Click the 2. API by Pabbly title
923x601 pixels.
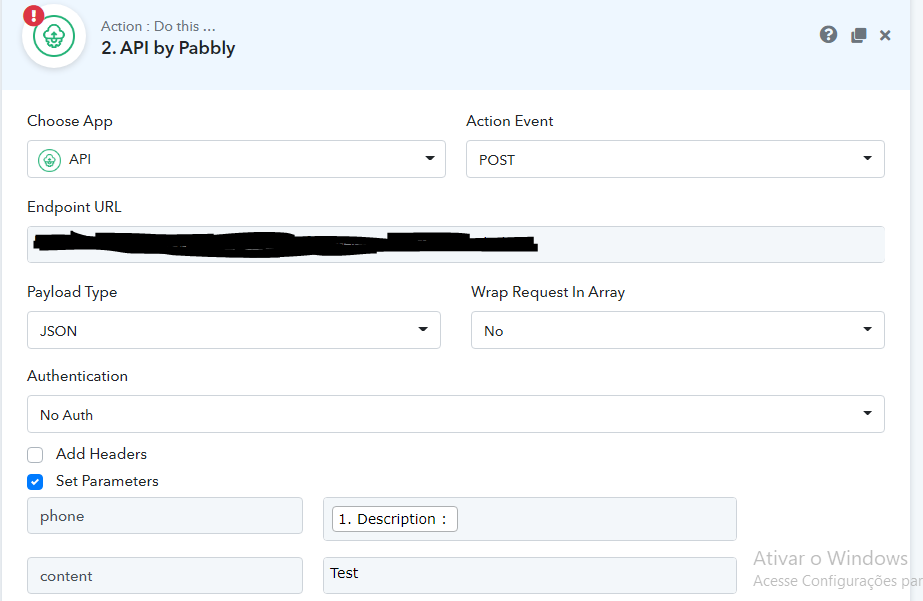[168, 48]
